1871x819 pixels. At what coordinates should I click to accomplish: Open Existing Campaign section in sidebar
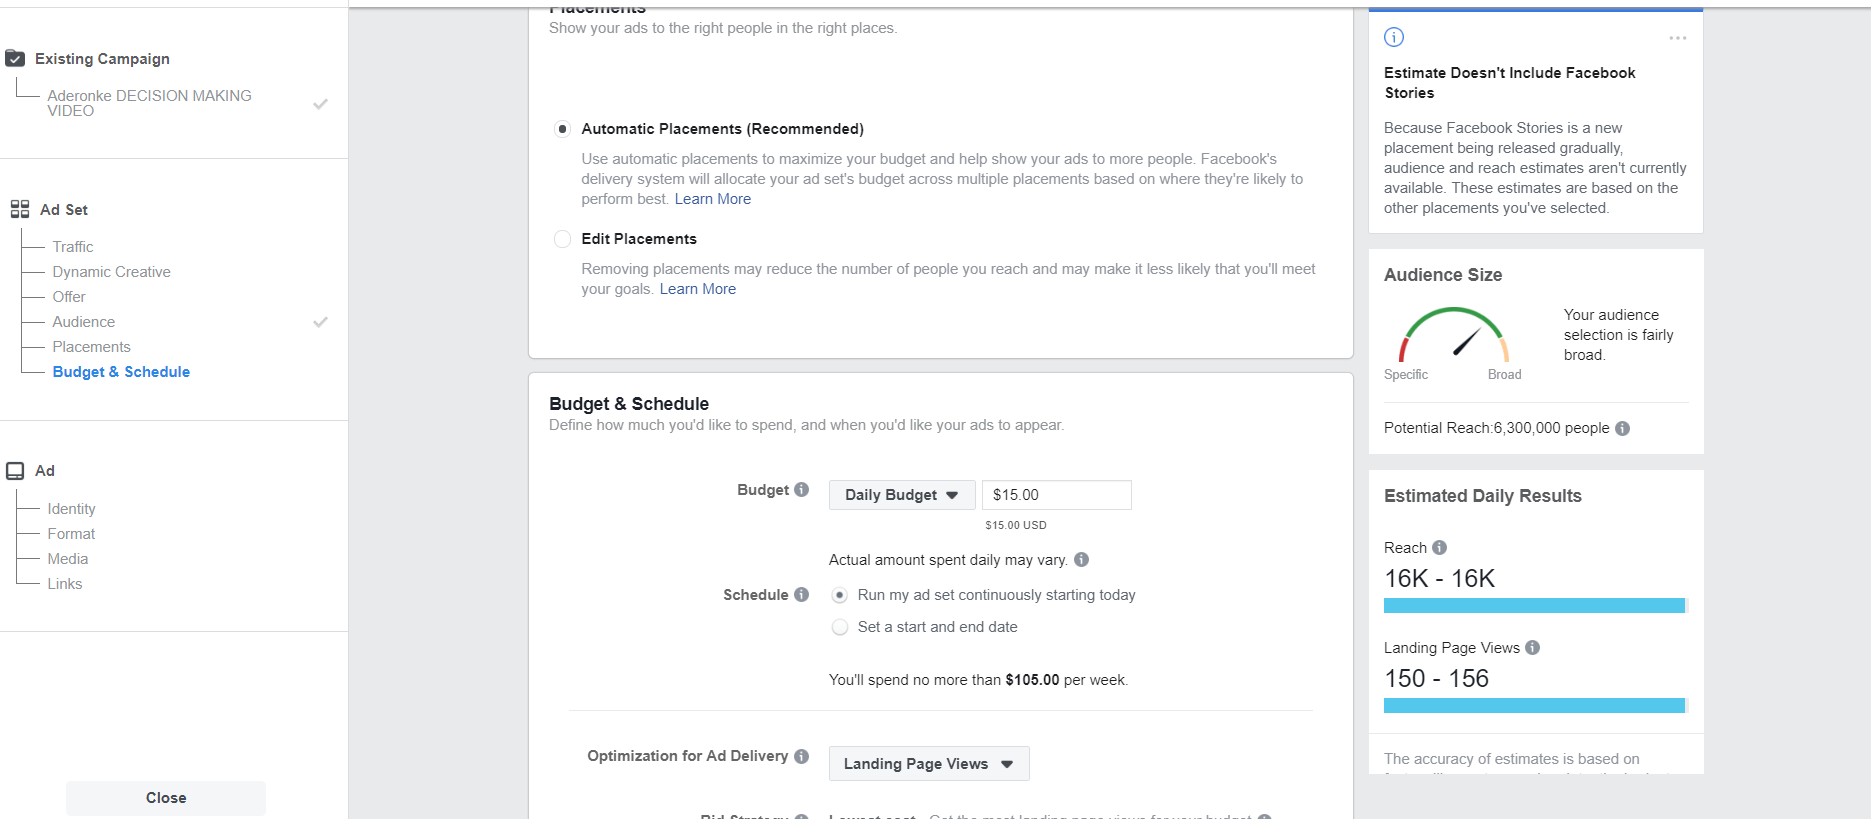click(x=102, y=59)
